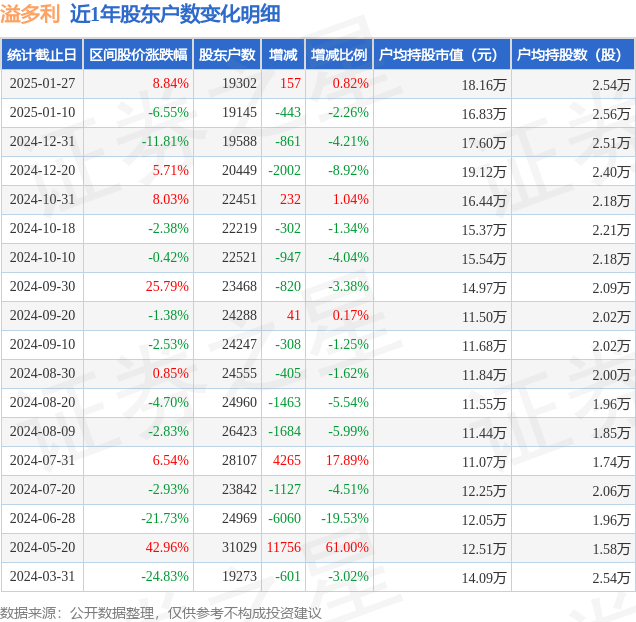636x622 pixels.
Task: Click the change value -6060
Action: point(284,519)
